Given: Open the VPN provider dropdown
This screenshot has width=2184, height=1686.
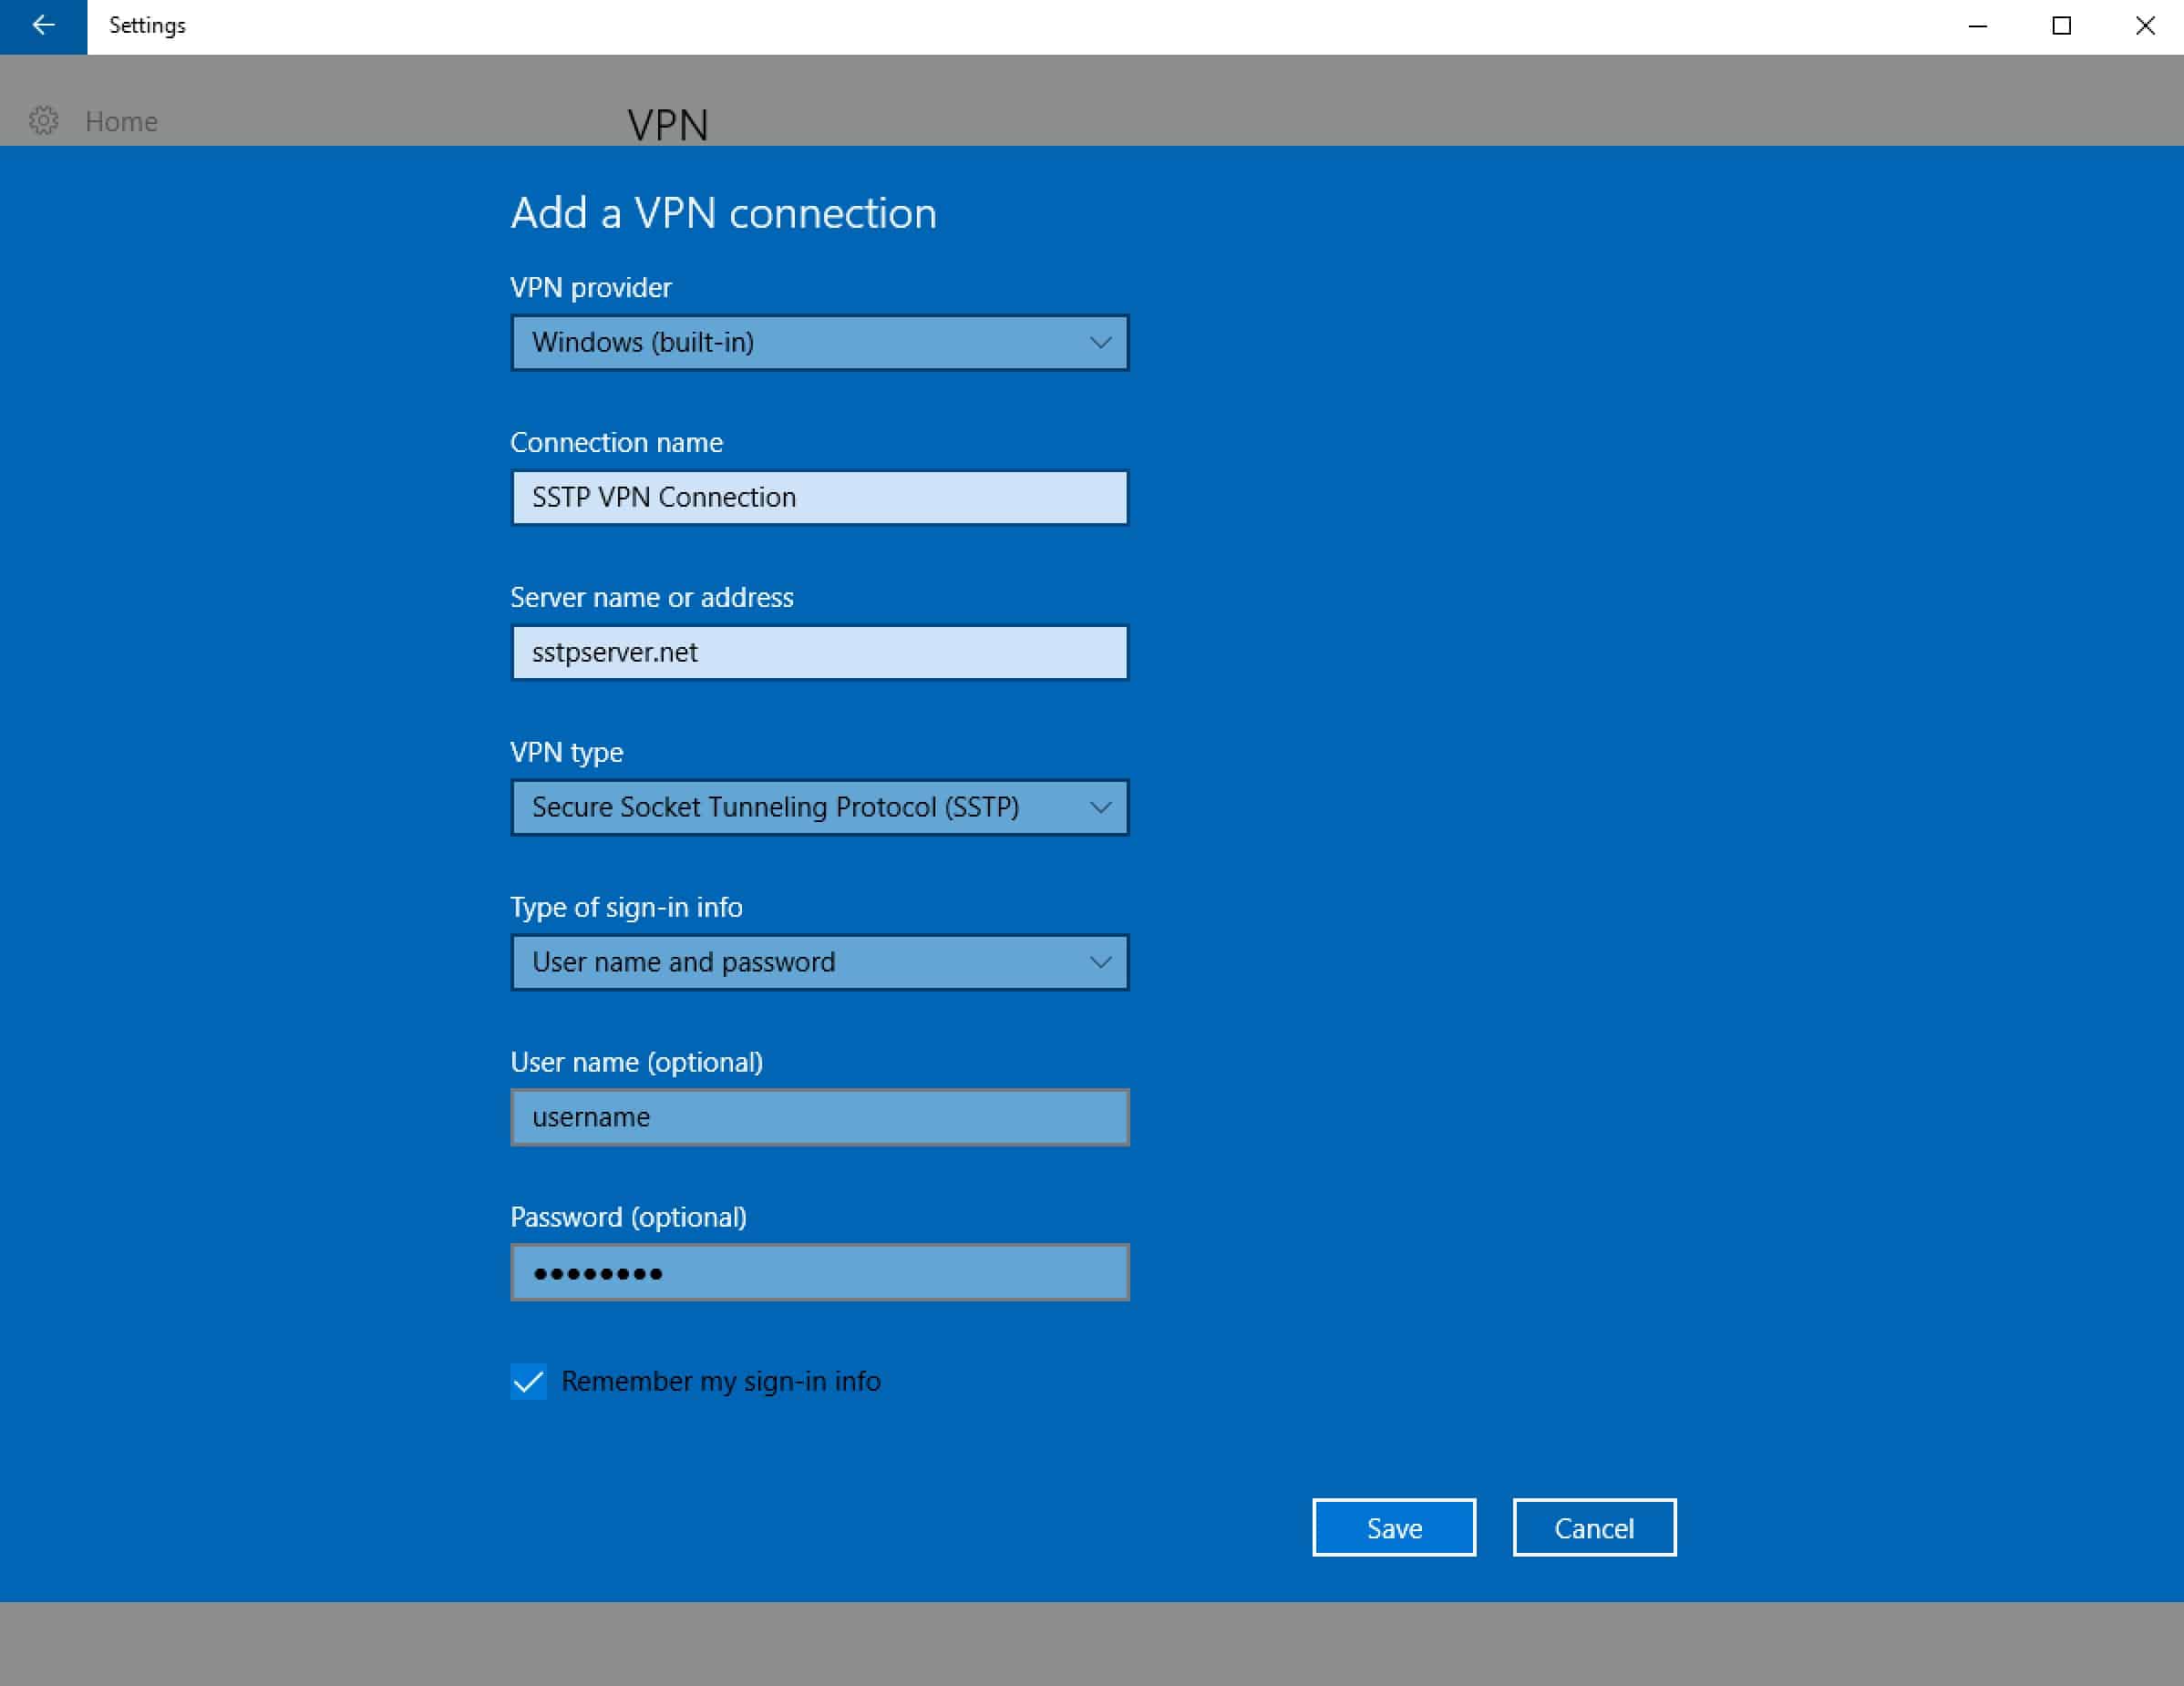Looking at the screenshot, I should tap(819, 343).
